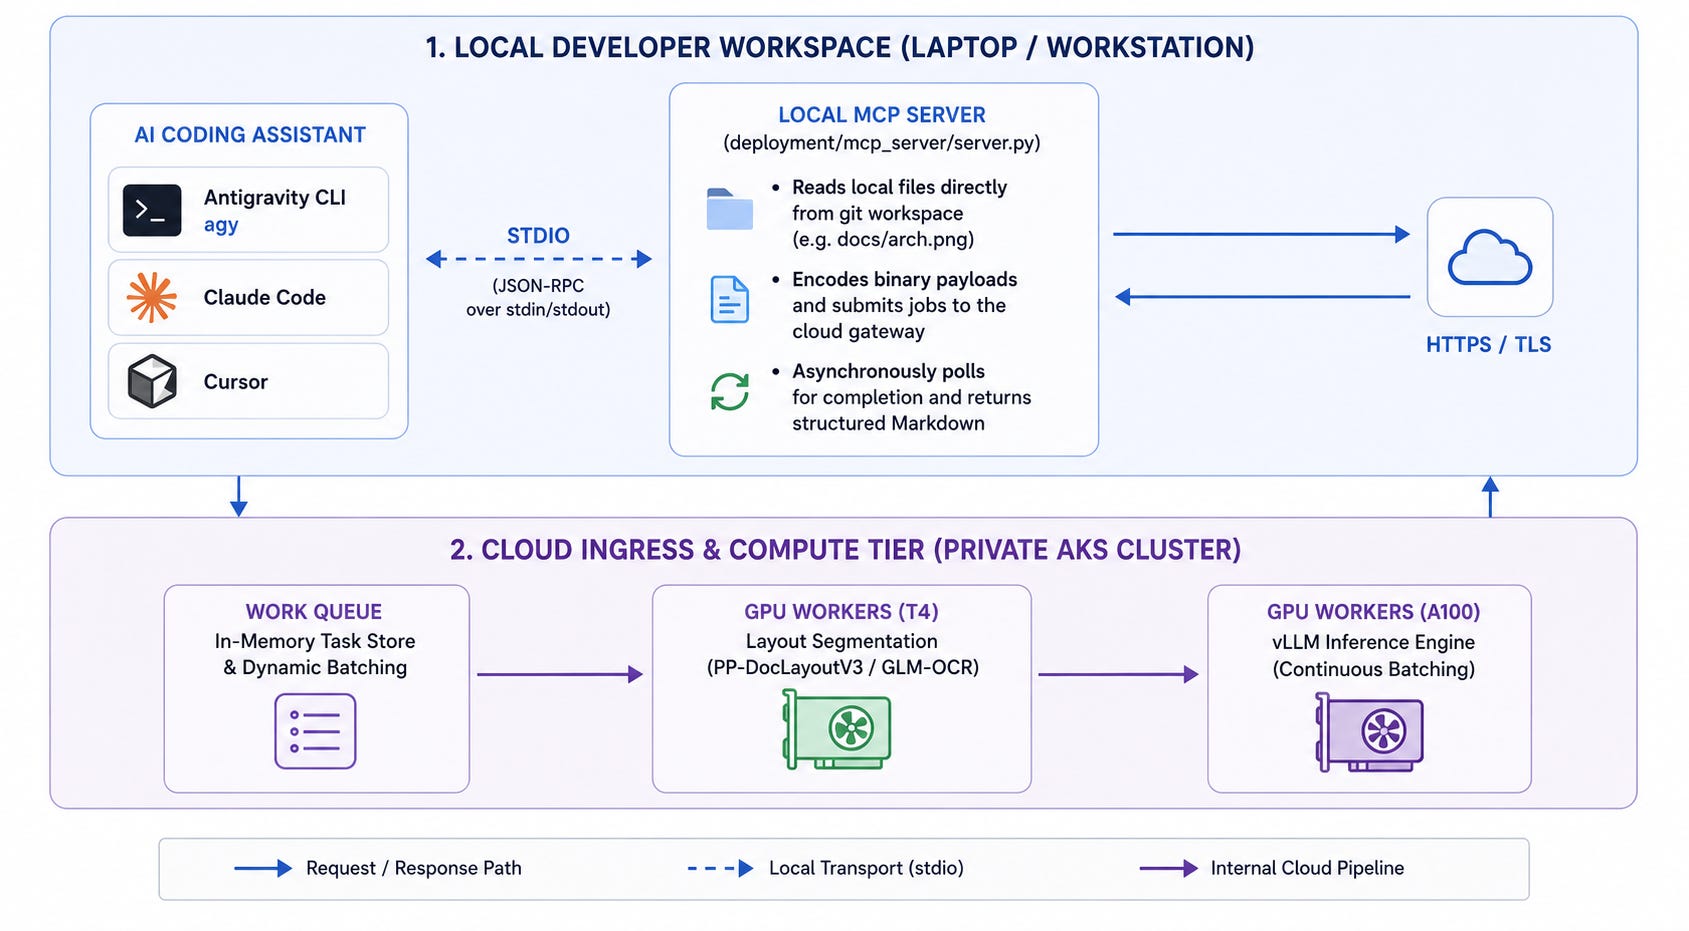Click the HTTPS / TLS cloud icon
Viewport: 1689px width, 931px height.
click(1490, 258)
